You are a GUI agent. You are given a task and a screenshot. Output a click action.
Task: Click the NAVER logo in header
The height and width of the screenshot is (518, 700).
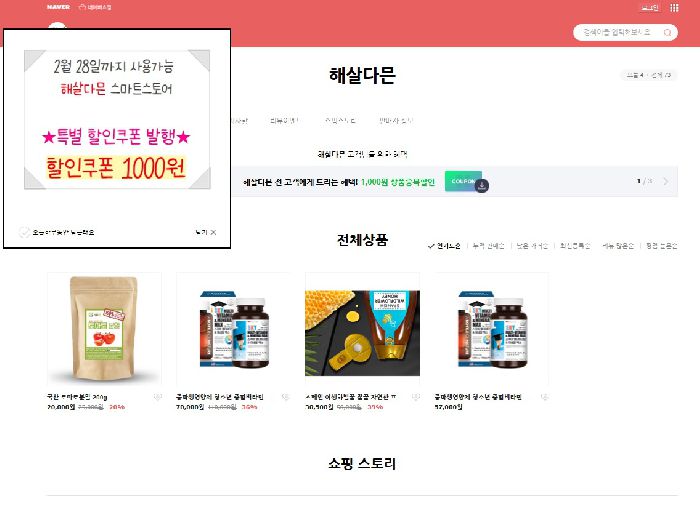click(x=58, y=7)
